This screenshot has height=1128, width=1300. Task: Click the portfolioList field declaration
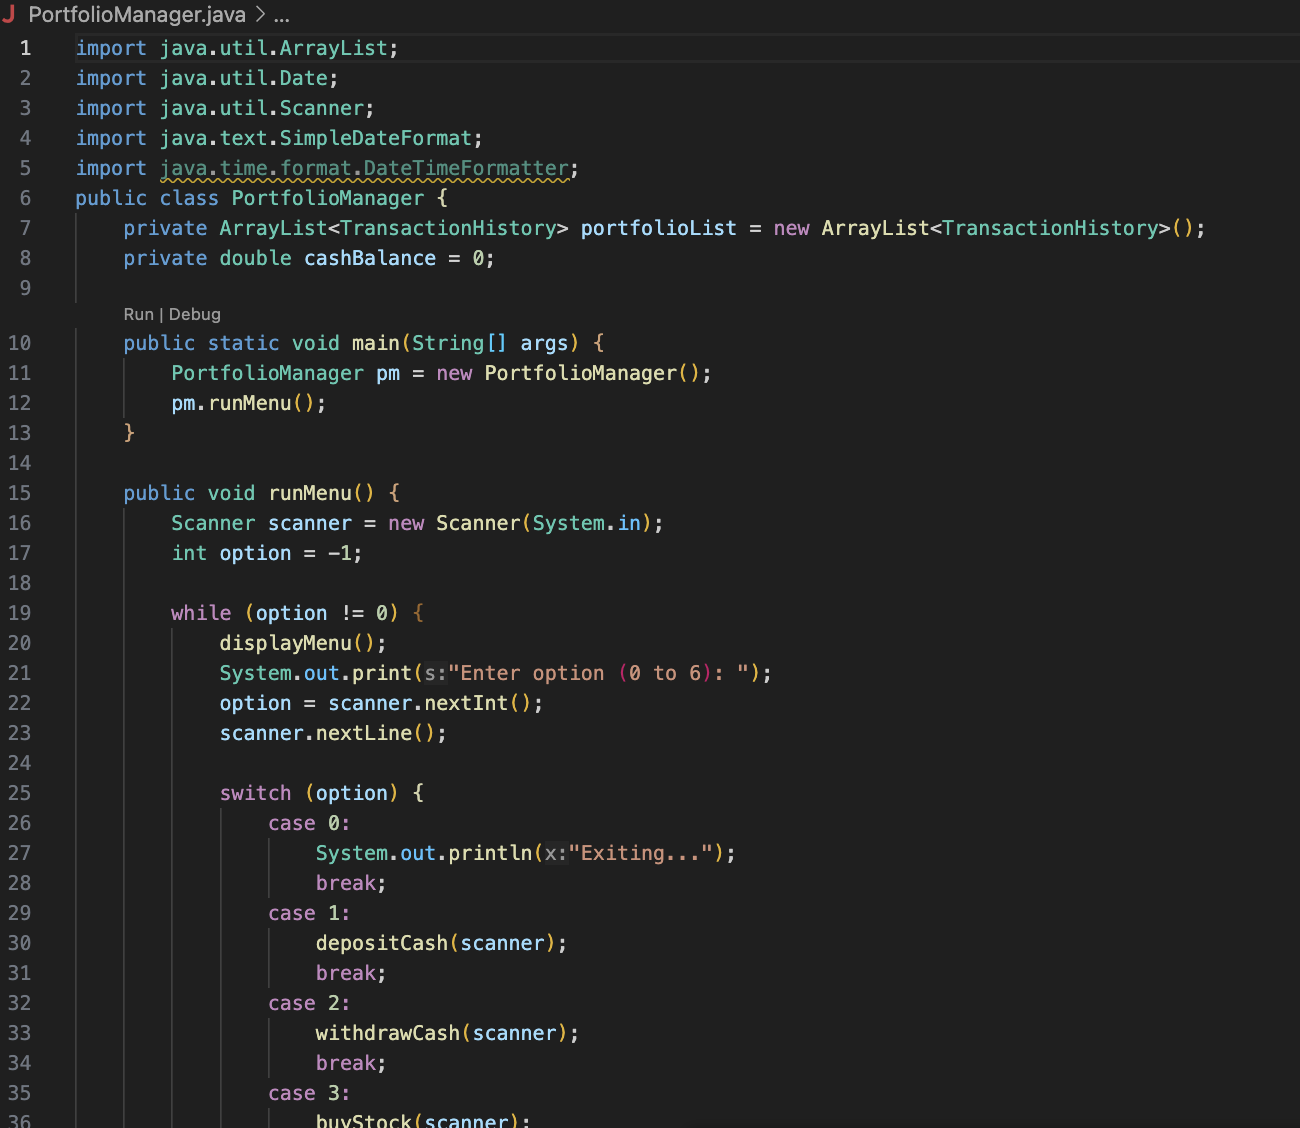(657, 227)
